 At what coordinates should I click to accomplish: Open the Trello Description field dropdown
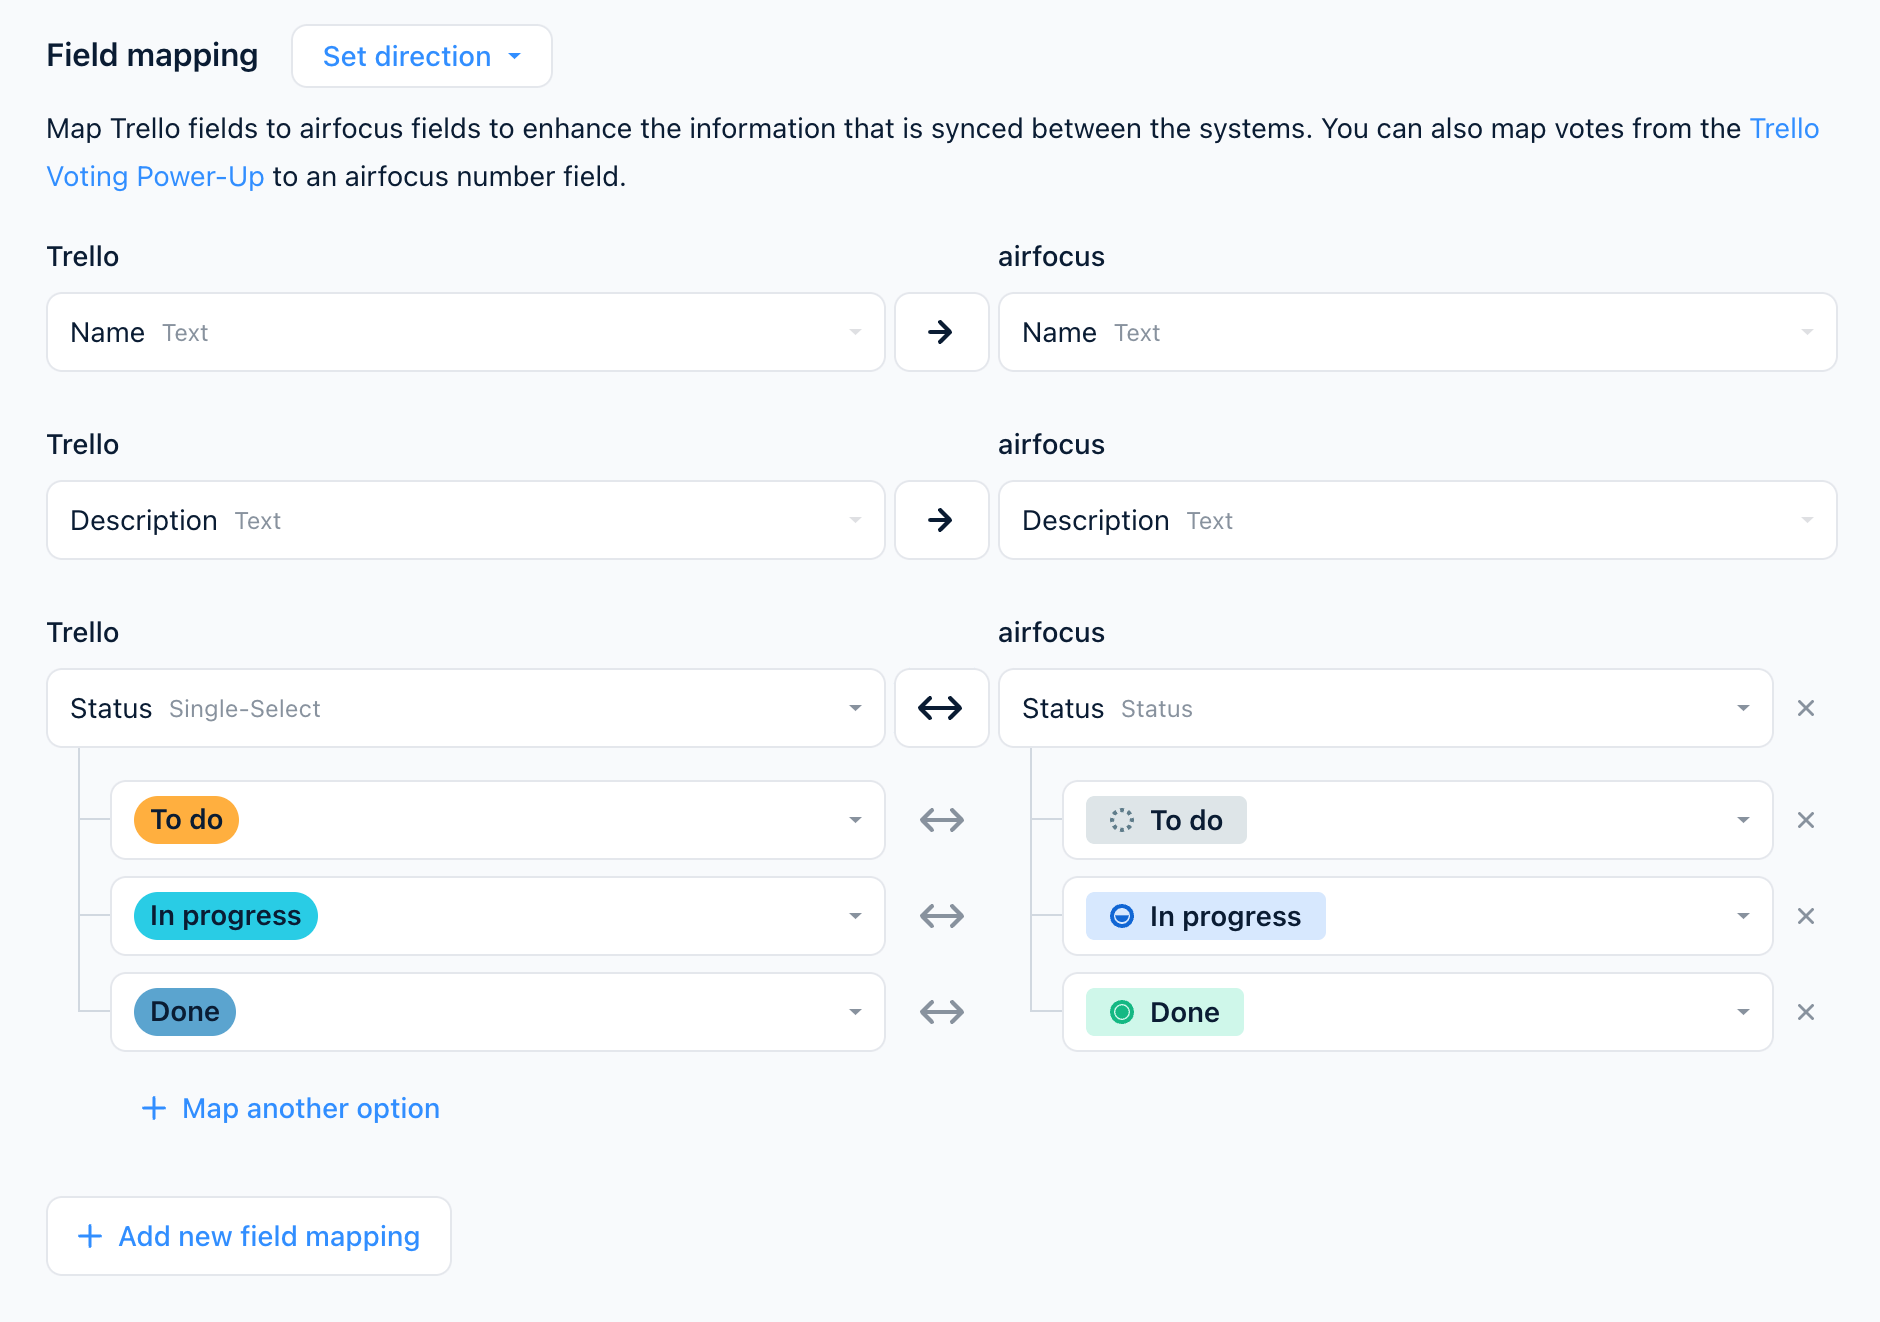pos(466,520)
